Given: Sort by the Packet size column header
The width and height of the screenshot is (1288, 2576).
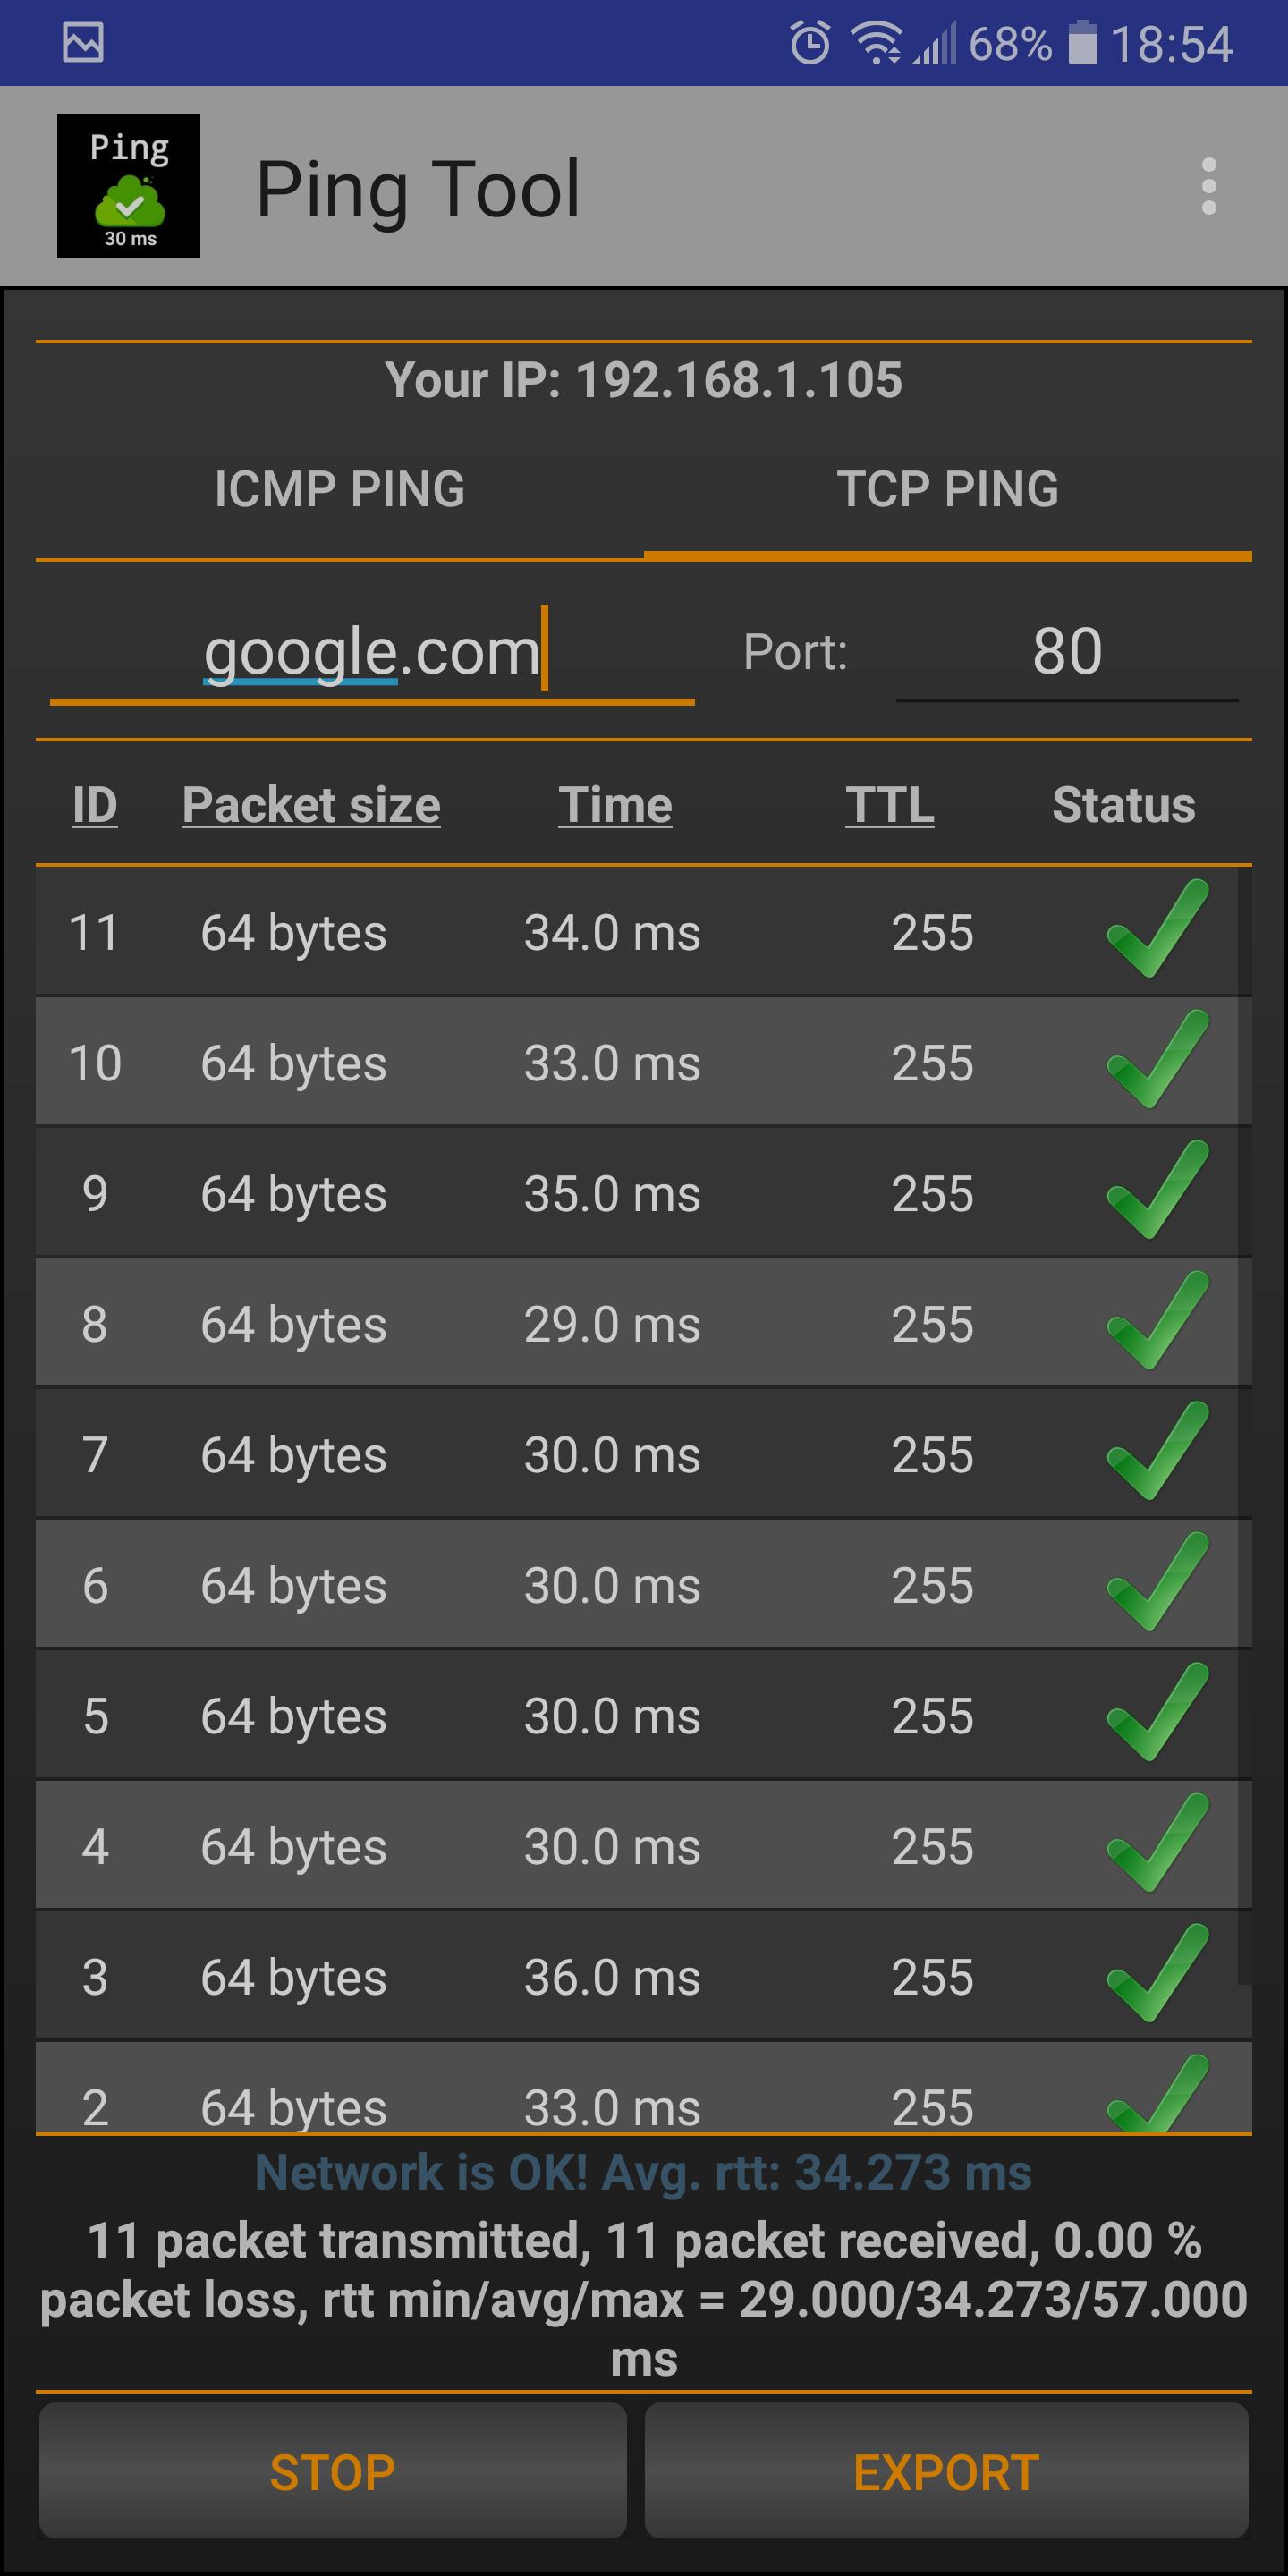Looking at the screenshot, I should coord(311,805).
